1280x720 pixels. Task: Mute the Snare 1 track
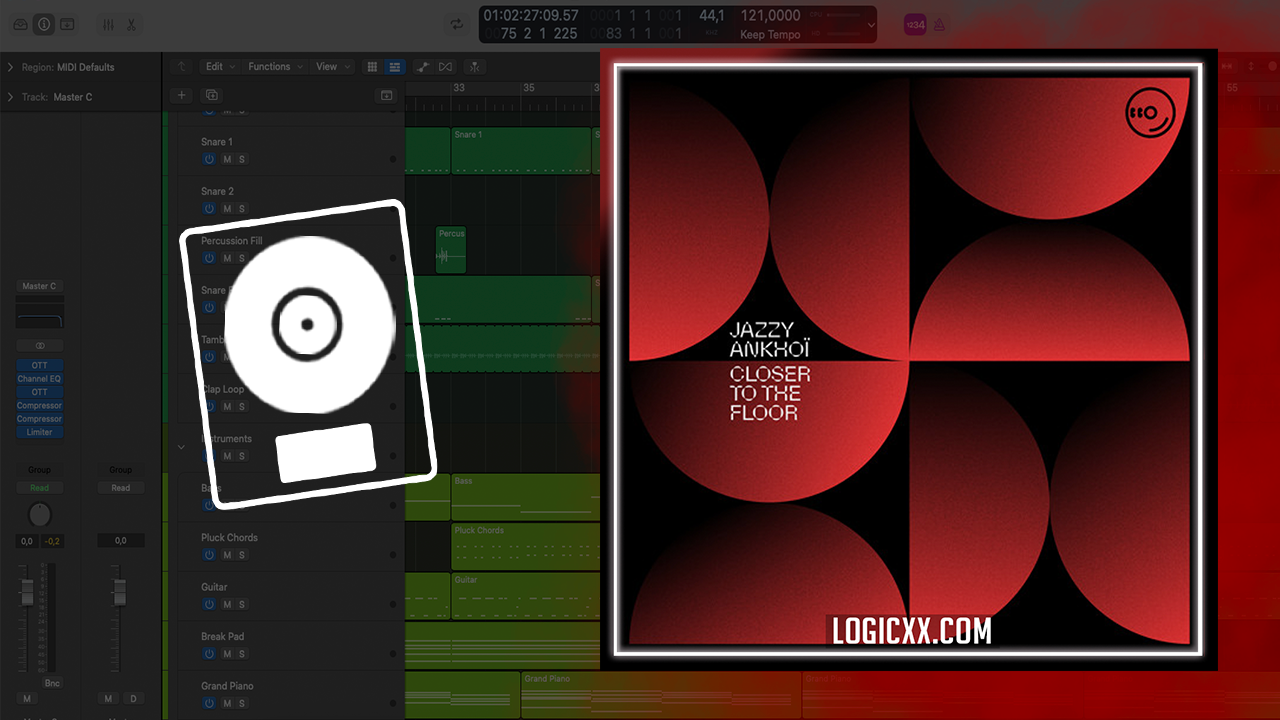(227, 159)
